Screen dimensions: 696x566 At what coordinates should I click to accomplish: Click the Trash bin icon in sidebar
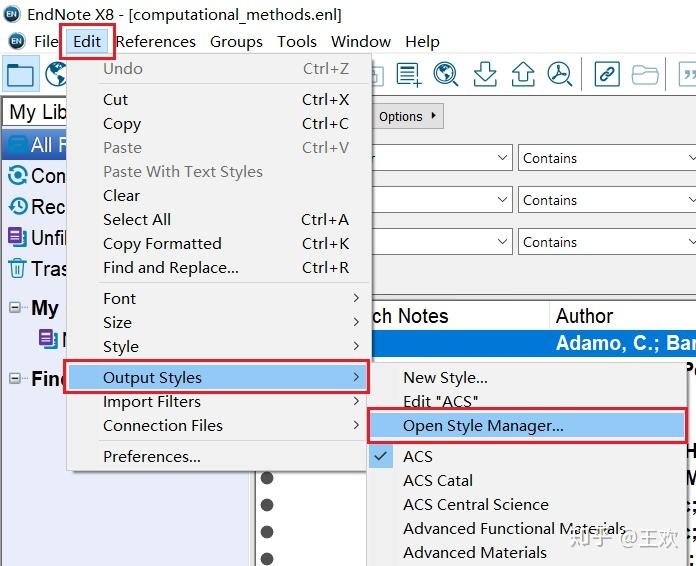click(x=17, y=268)
